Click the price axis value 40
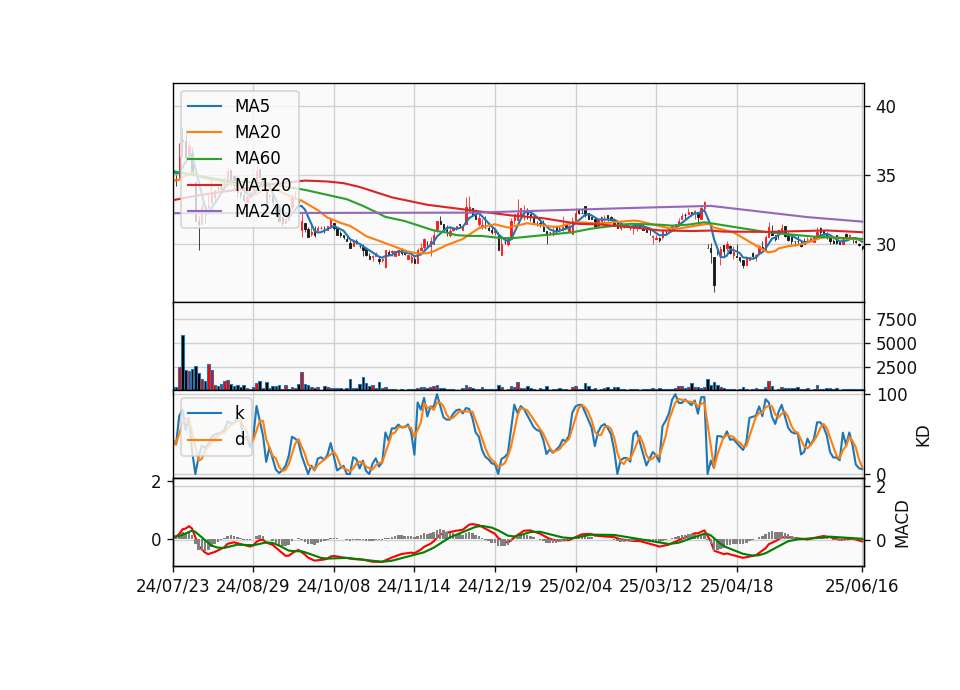The width and height of the screenshot is (960, 690). [885, 107]
